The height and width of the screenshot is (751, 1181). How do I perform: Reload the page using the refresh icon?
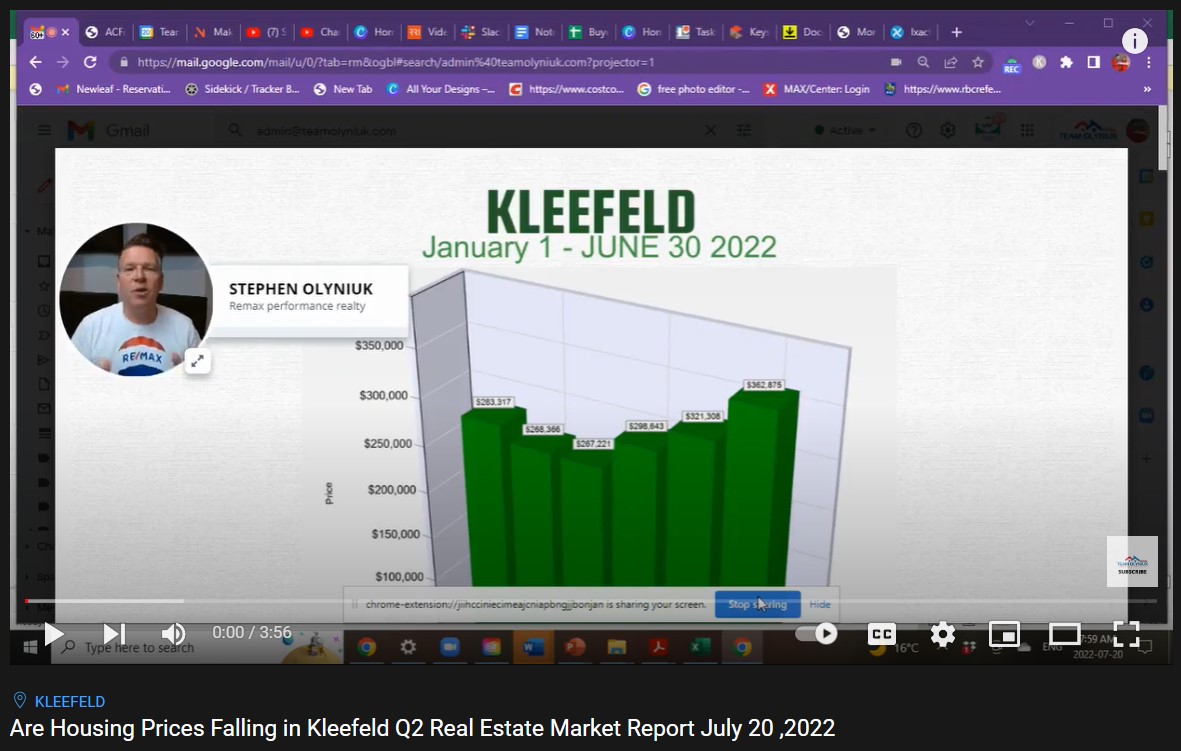click(90, 62)
